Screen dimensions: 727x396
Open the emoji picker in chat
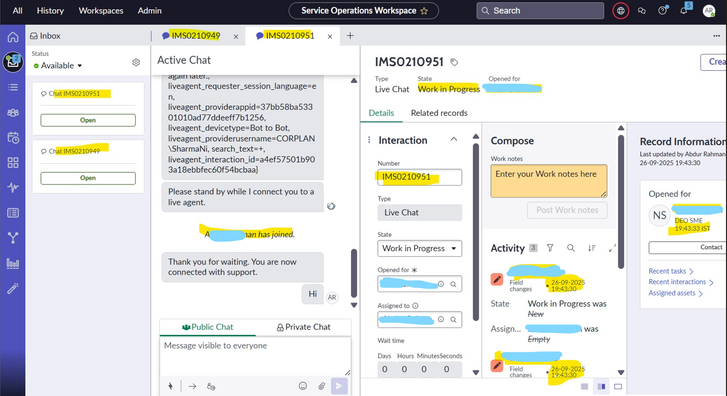click(x=303, y=386)
